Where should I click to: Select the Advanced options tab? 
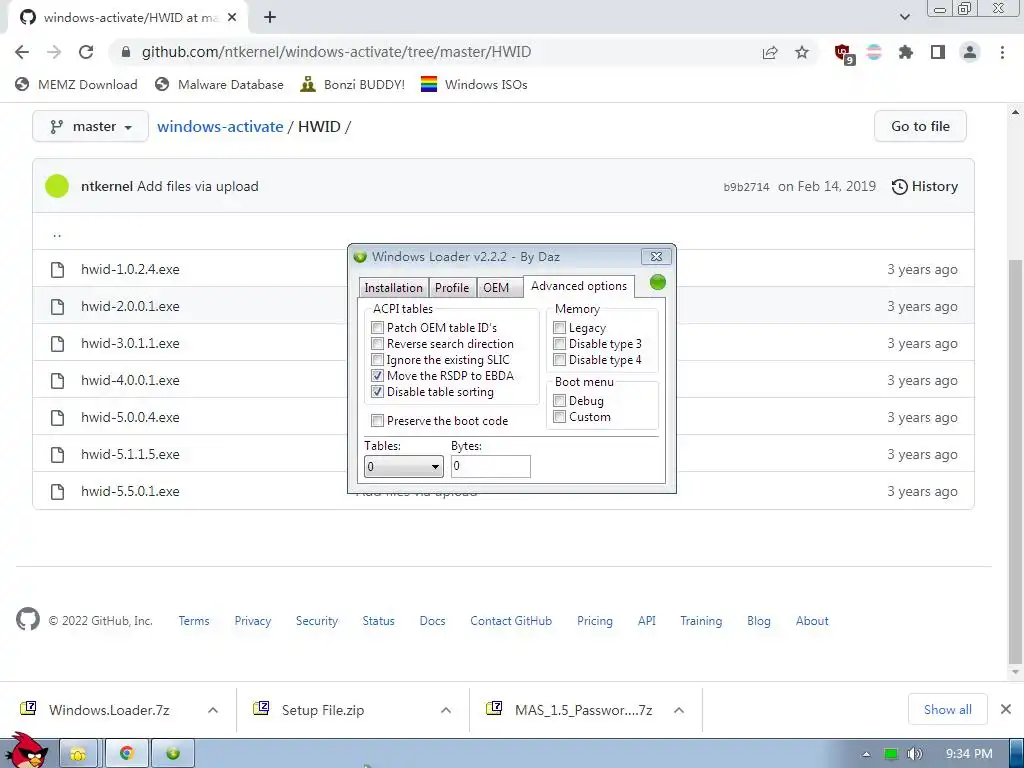pos(579,286)
